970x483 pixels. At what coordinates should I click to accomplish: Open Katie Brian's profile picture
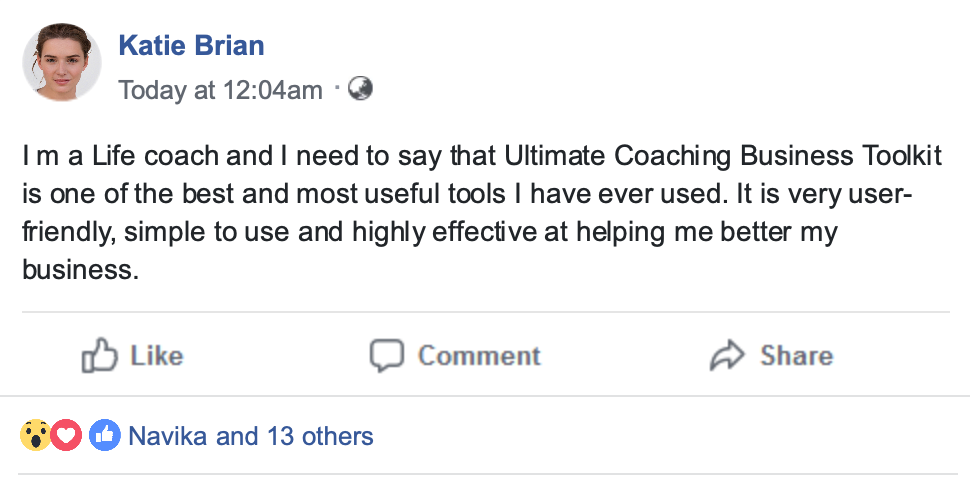62,62
